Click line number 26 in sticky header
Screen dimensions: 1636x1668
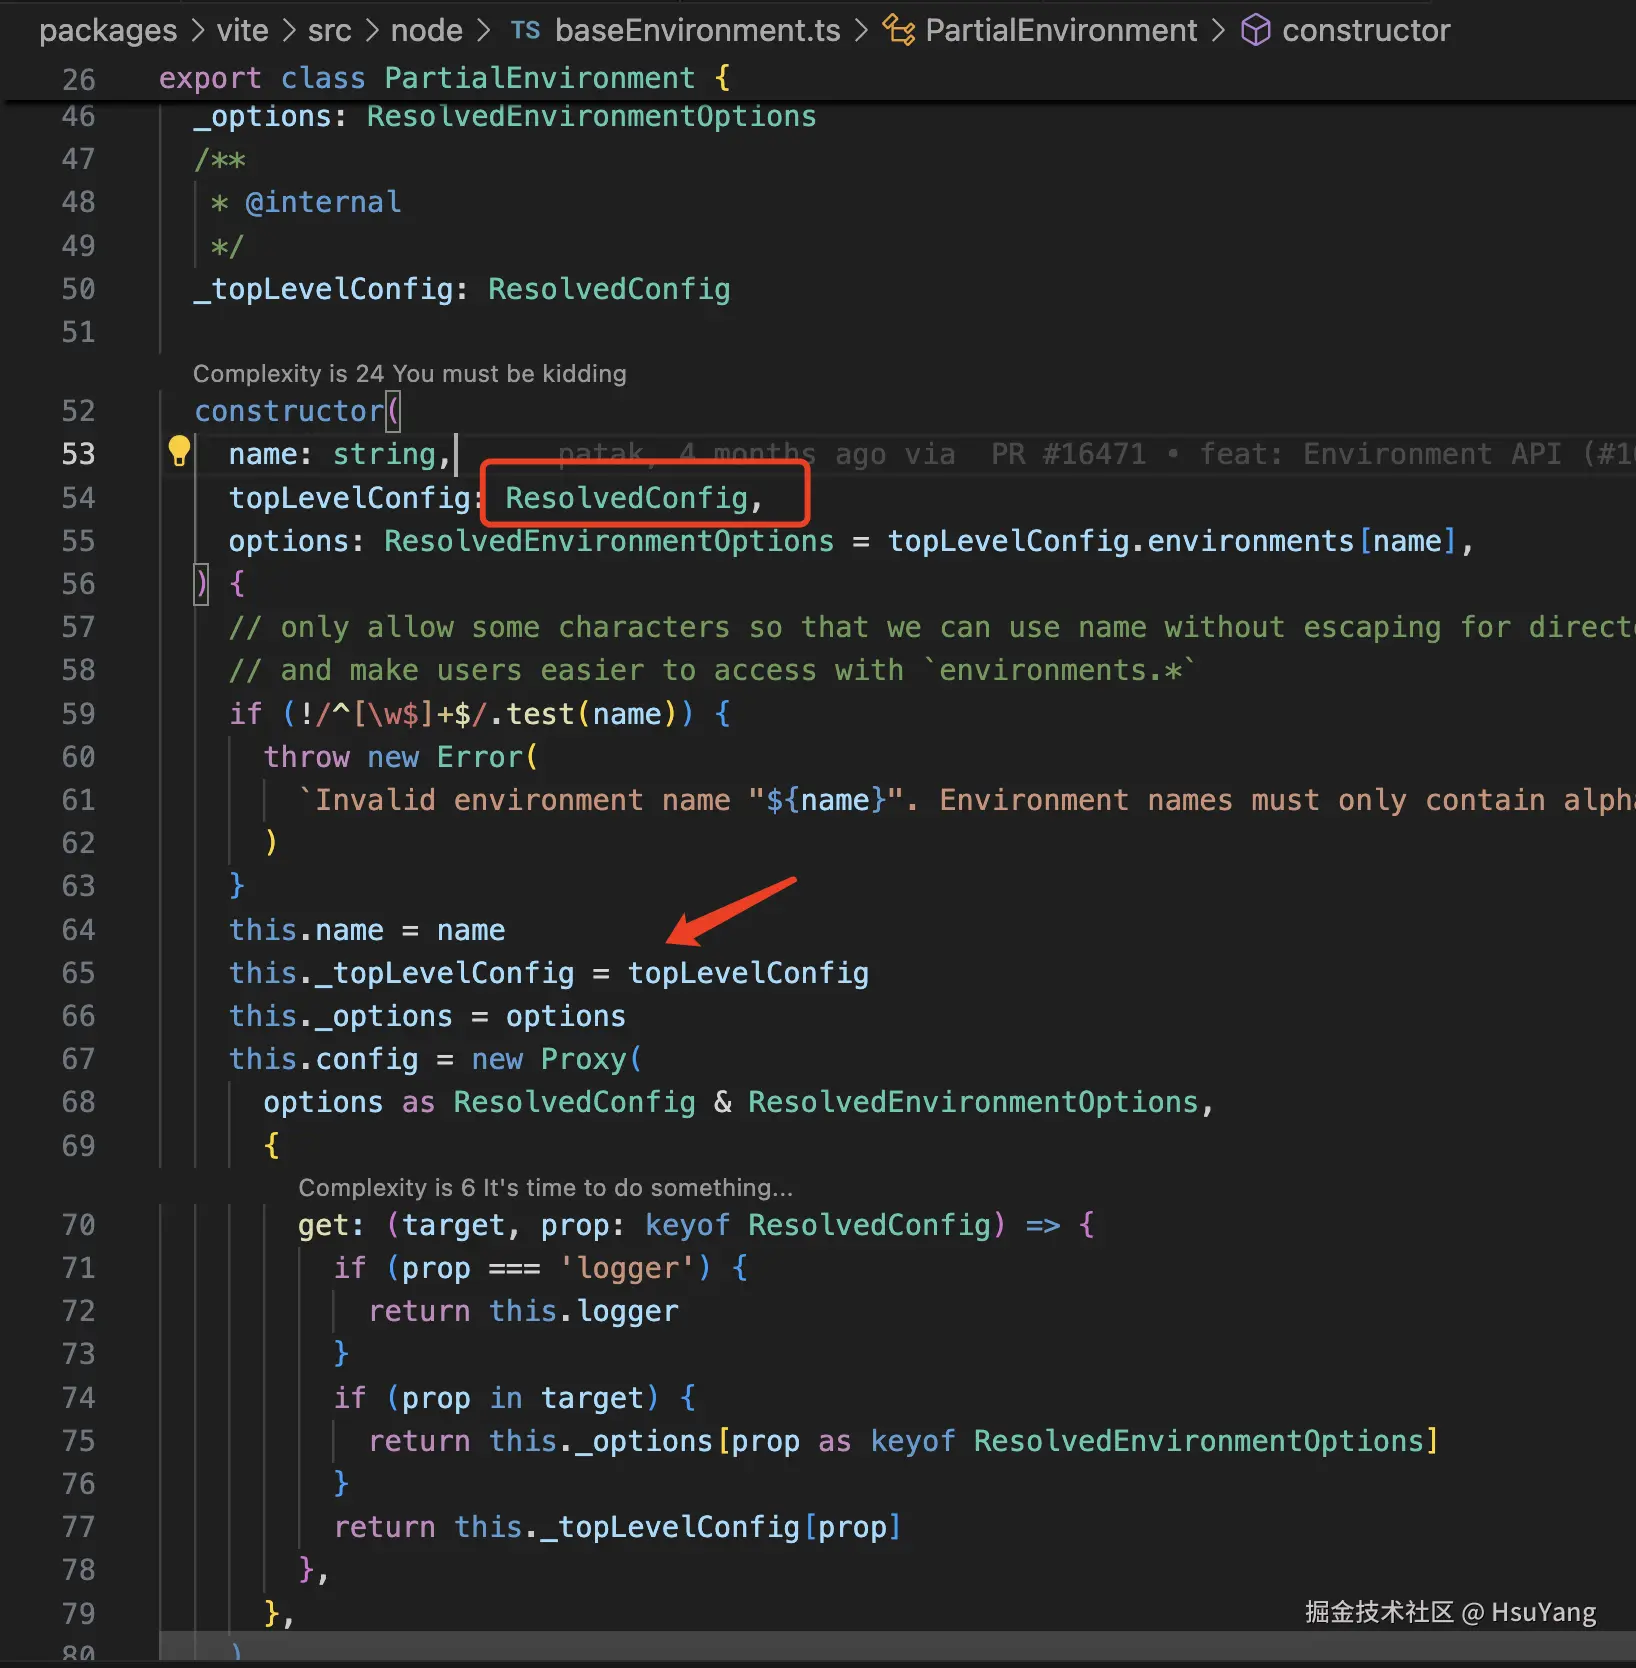coord(79,79)
